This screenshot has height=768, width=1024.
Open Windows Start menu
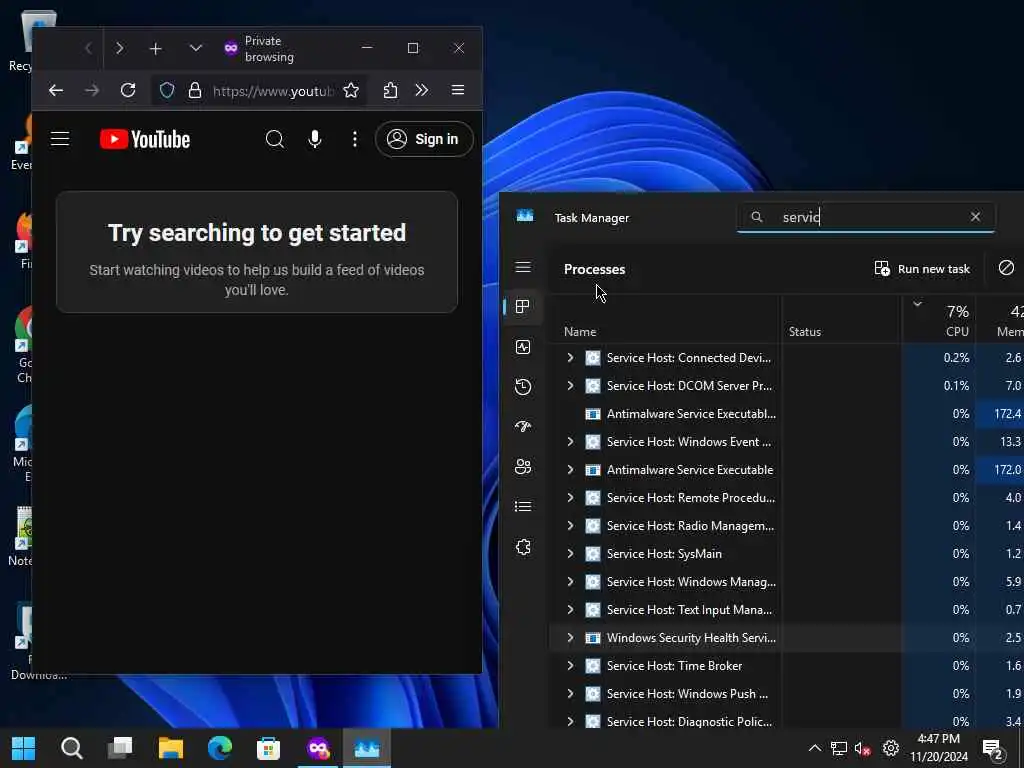[x=24, y=748]
